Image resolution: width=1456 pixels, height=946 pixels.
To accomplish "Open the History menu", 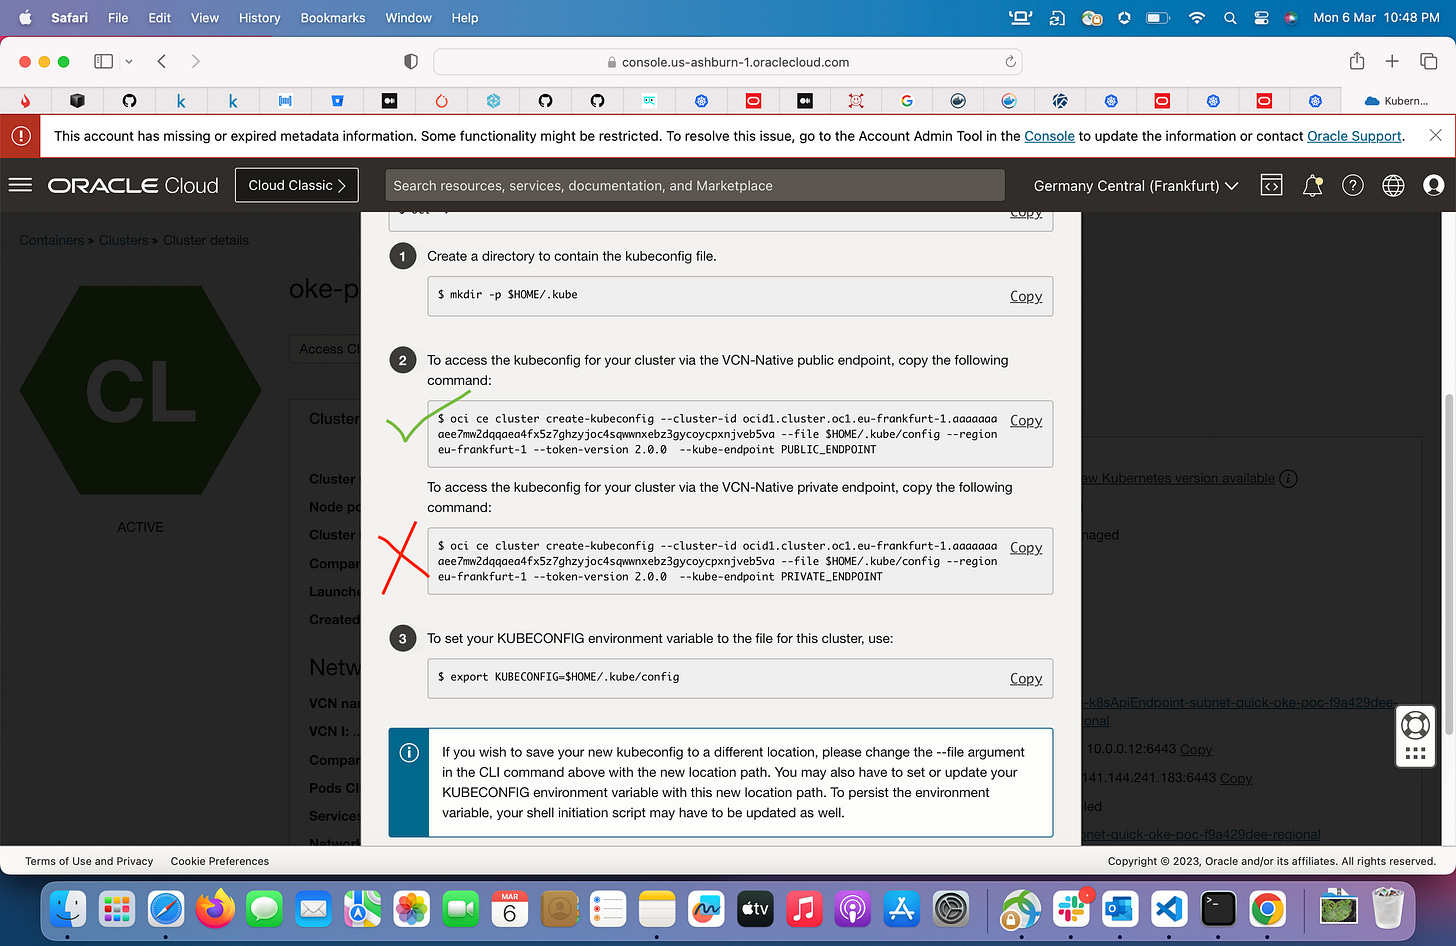I will 260,18.
